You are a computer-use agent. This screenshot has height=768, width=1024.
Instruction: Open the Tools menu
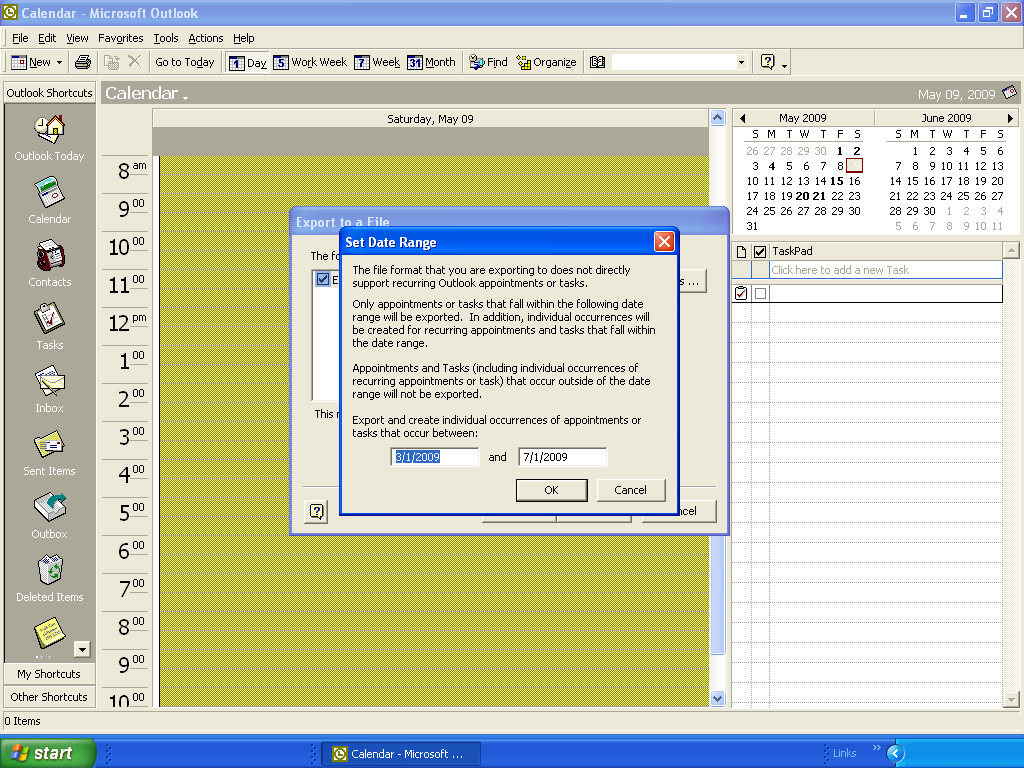point(166,38)
